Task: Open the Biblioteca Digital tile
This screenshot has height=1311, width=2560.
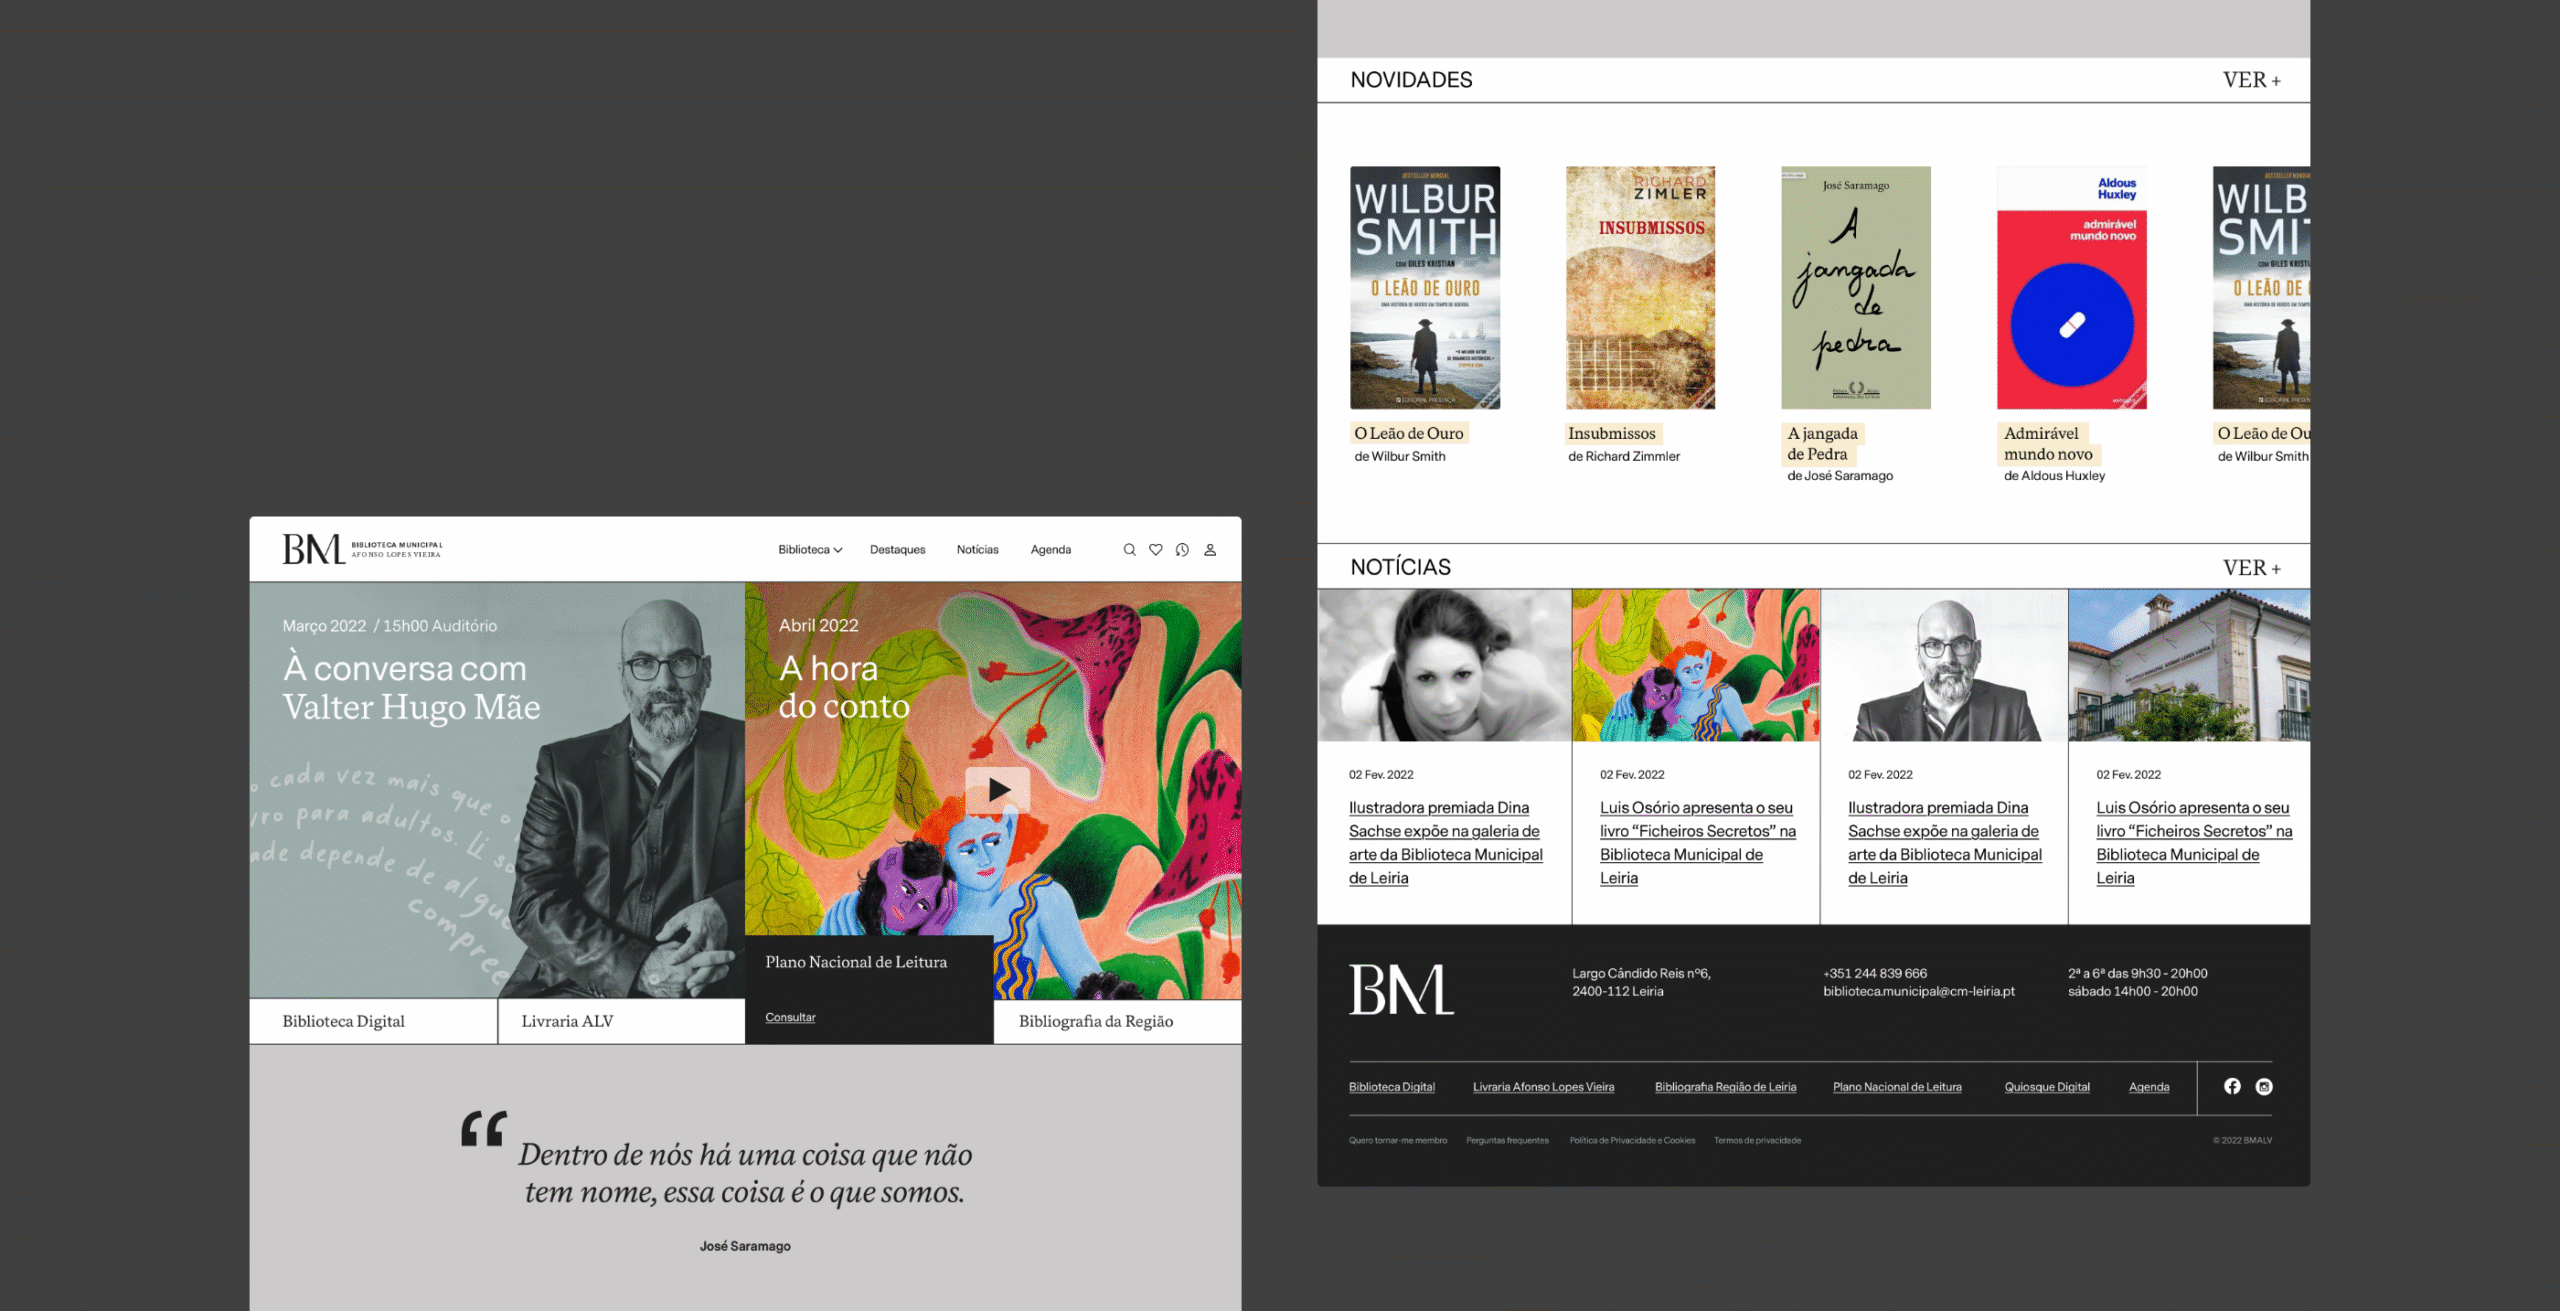Action: [343, 1021]
